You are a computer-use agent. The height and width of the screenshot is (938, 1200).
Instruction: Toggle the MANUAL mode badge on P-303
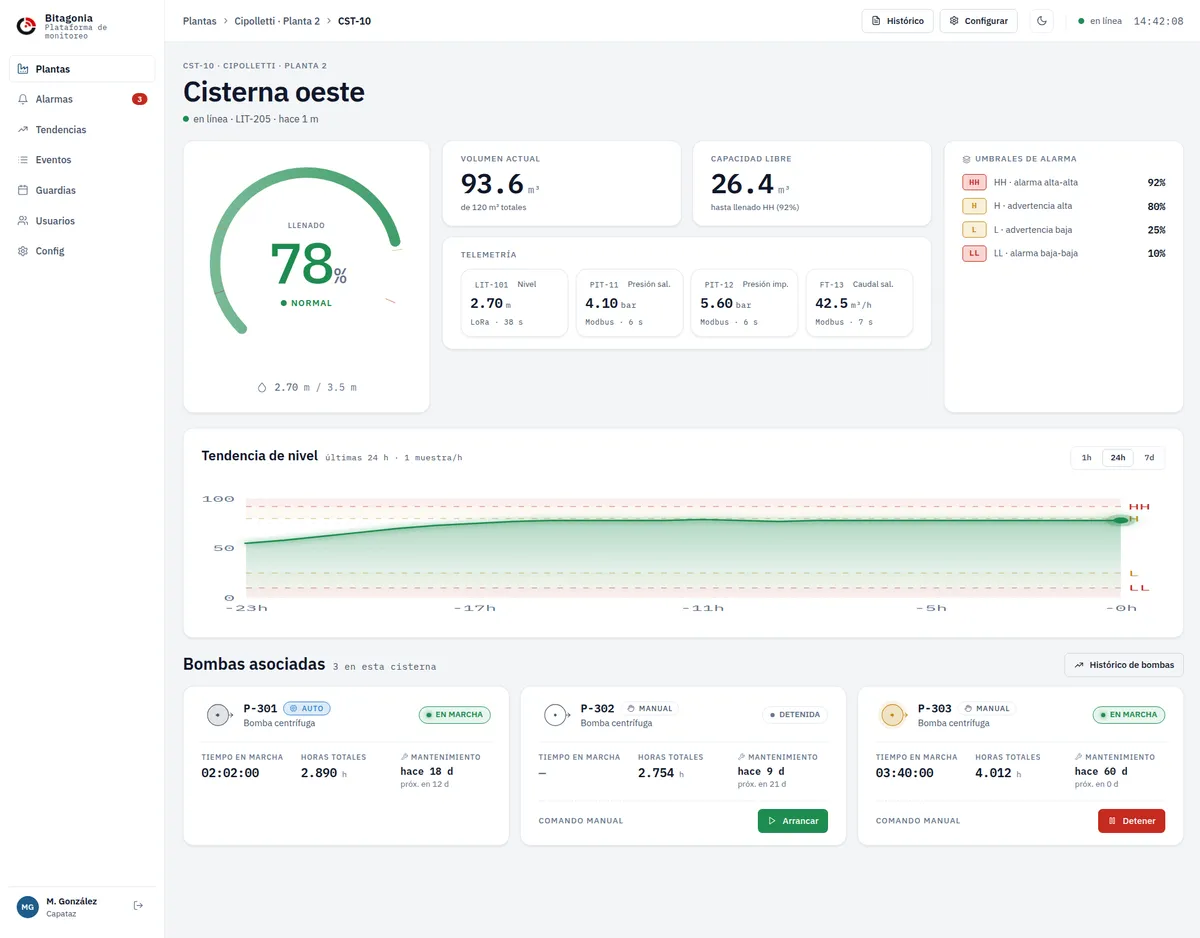(986, 708)
